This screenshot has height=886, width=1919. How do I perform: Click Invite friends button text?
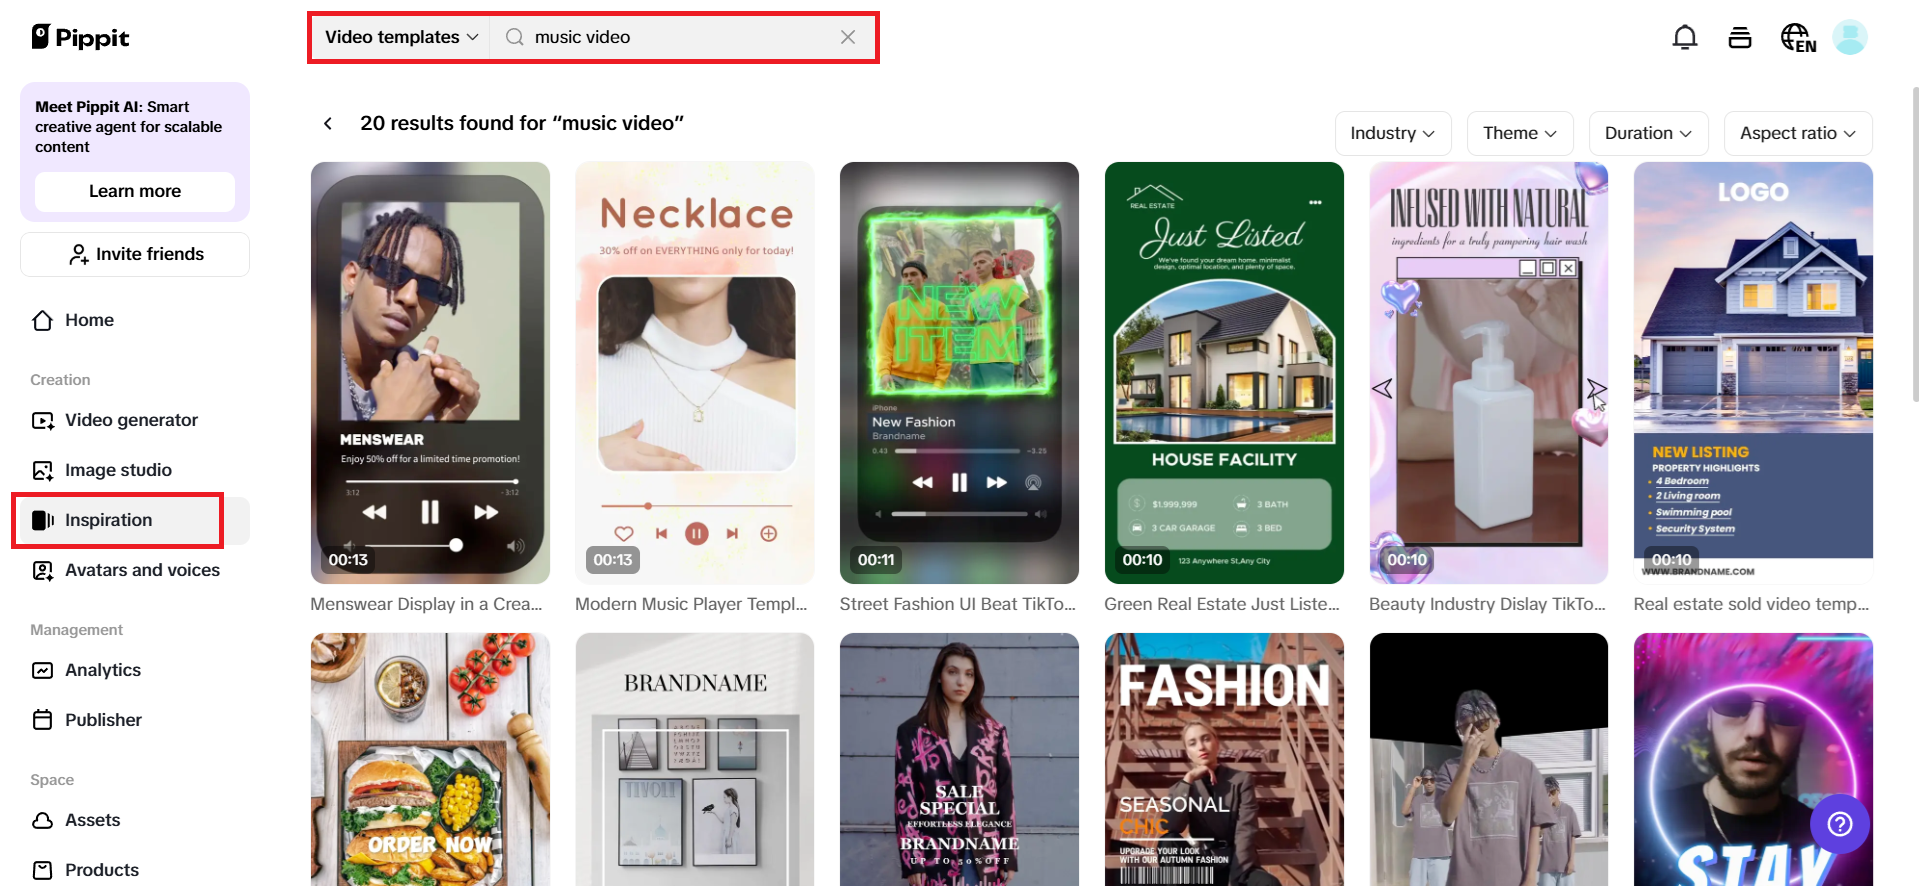pyautogui.click(x=150, y=254)
